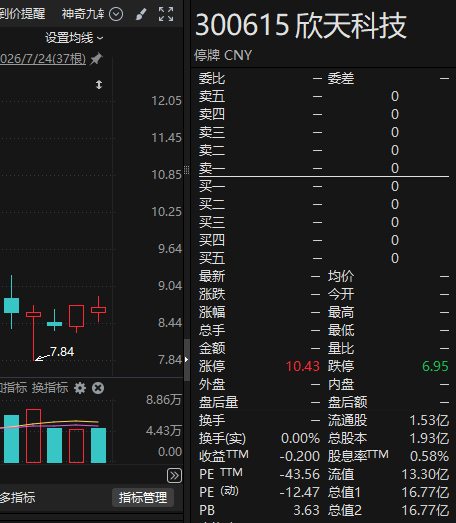Toggle fullscreen chart expand icon
This screenshot has width=456, height=523.
pyautogui.click(x=166, y=14)
